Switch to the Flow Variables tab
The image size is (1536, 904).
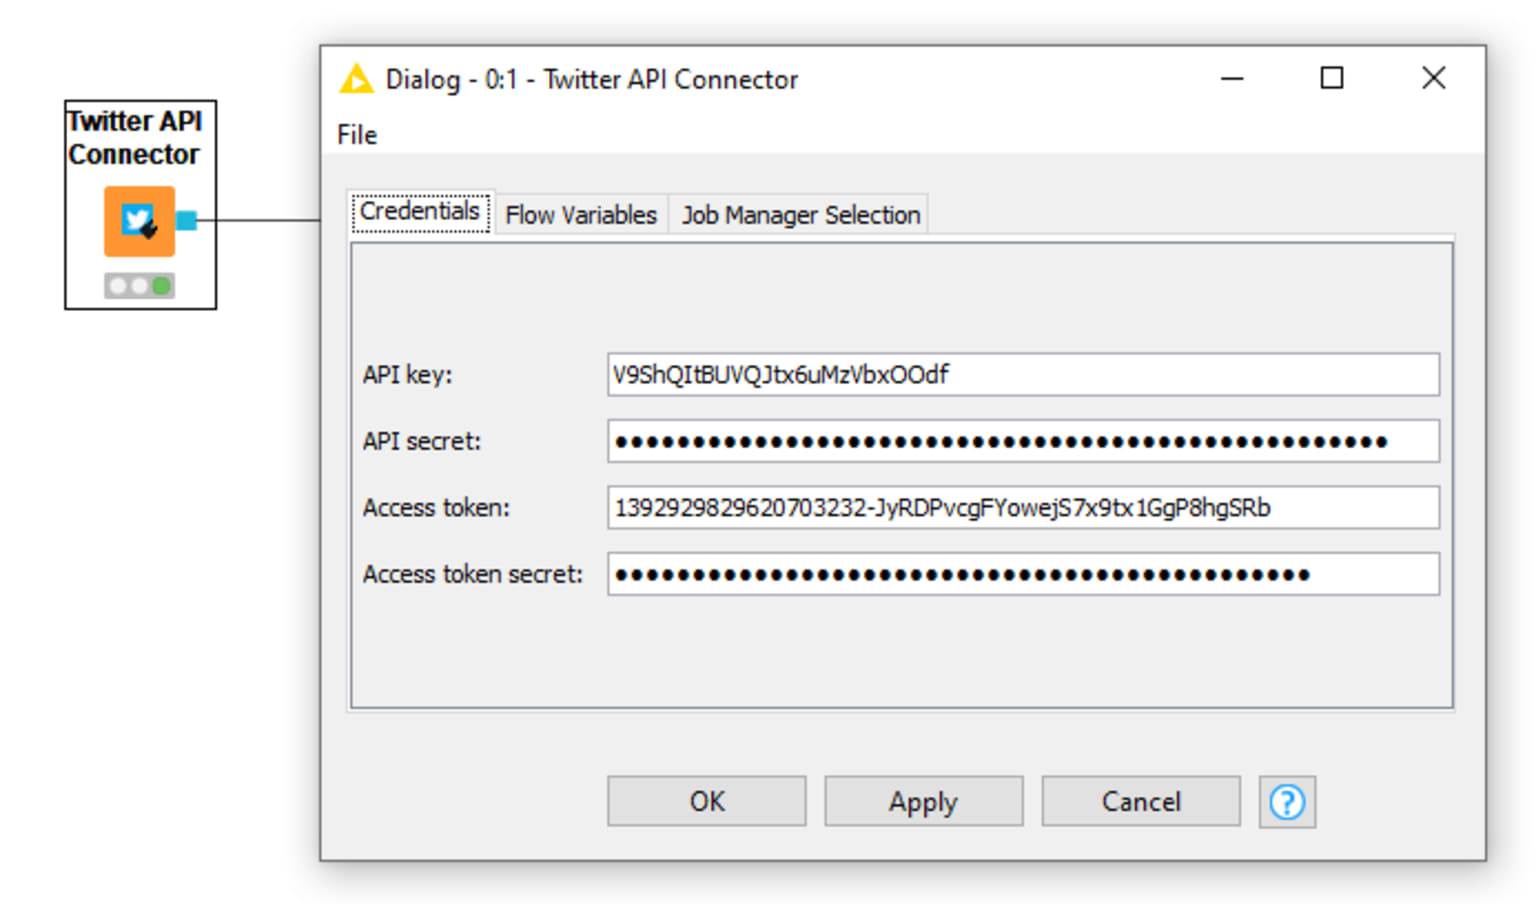(581, 215)
